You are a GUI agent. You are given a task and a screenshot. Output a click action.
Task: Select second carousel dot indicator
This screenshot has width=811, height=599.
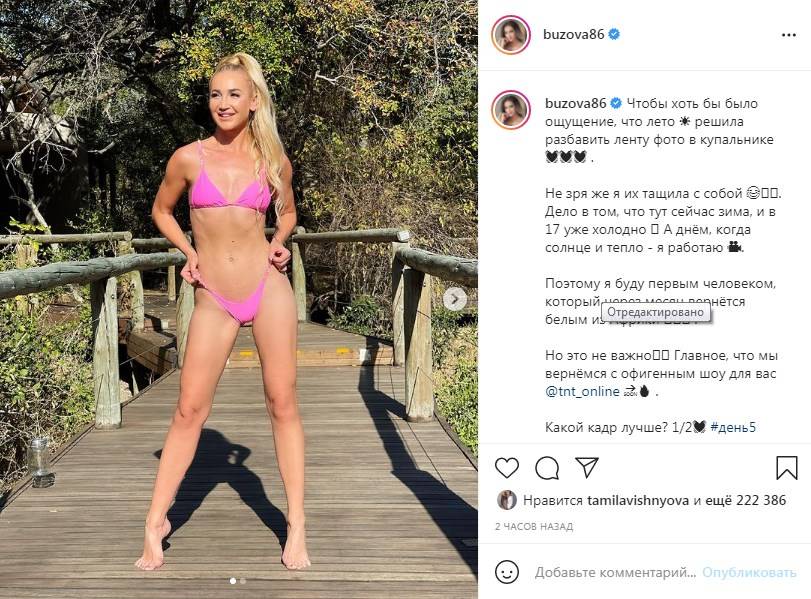point(243,581)
